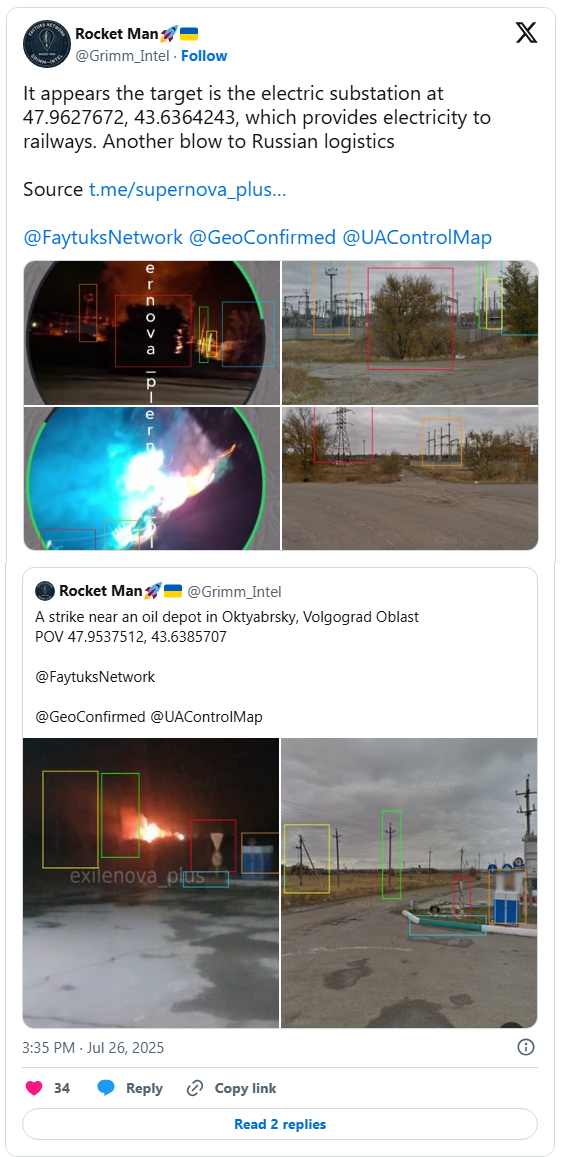Open quoted tweet's oil depot fire image
This screenshot has height=1157, width=564.
(151, 883)
